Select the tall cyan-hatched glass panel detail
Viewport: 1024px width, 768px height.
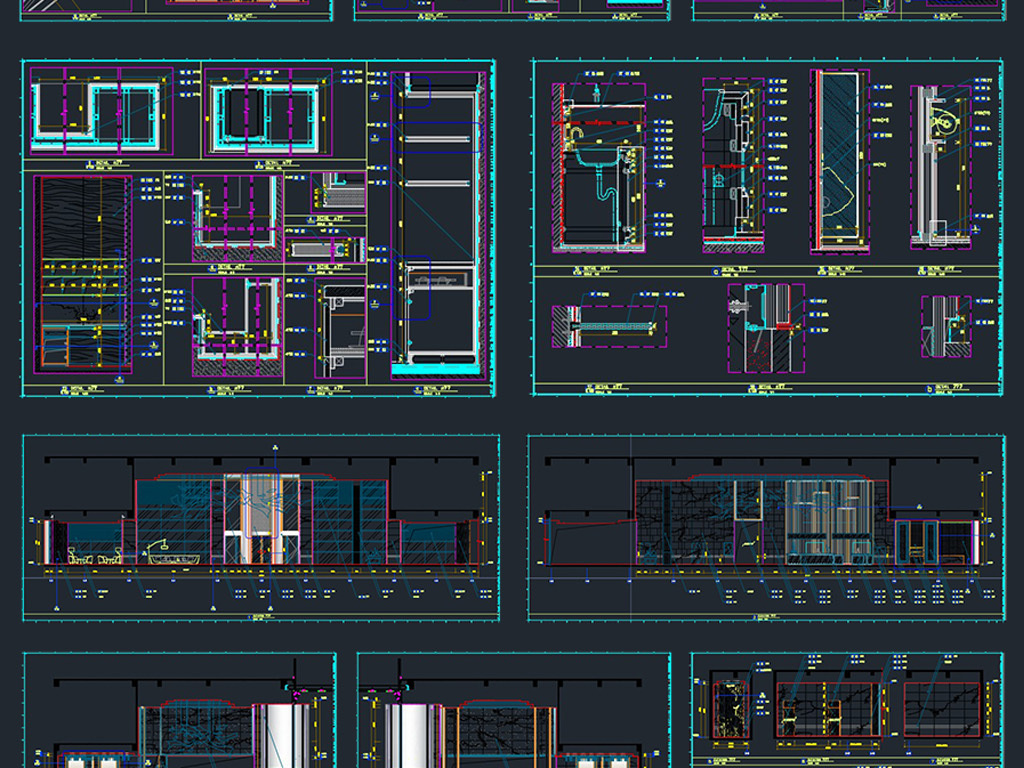click(839, 160)
